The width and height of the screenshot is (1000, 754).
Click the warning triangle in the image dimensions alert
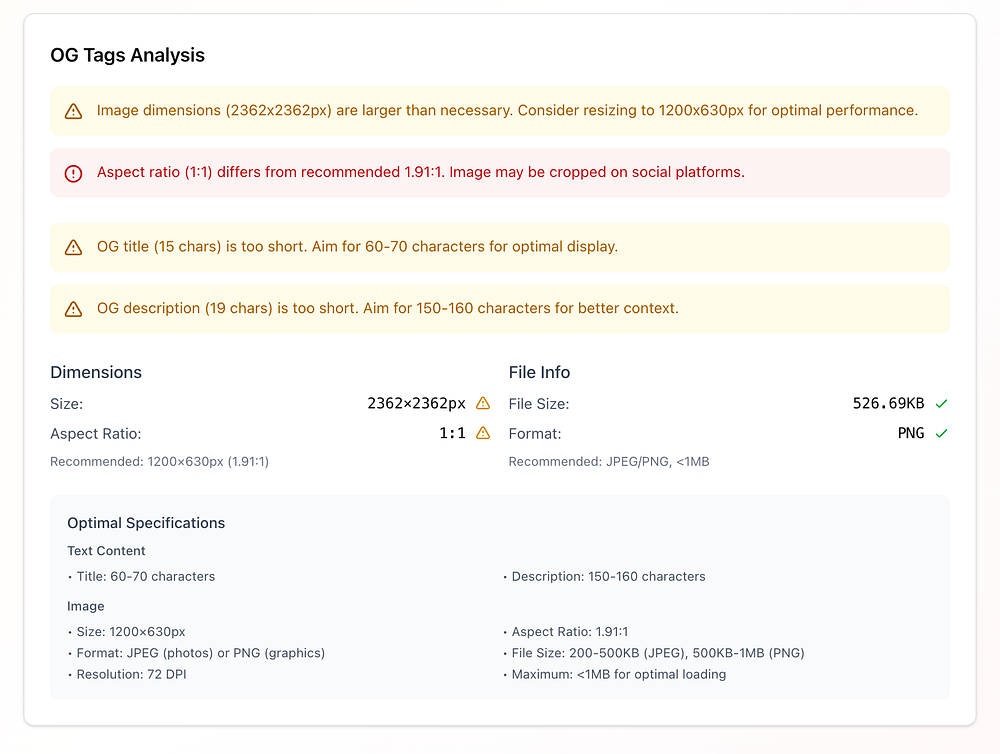coord(73,111)
